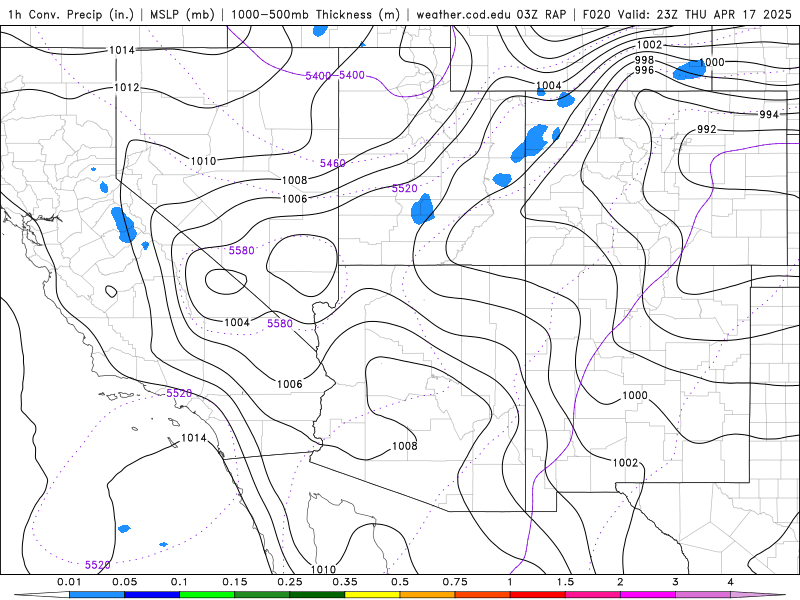
Task: Click the legend value 0.75
Action: (455, 582)
